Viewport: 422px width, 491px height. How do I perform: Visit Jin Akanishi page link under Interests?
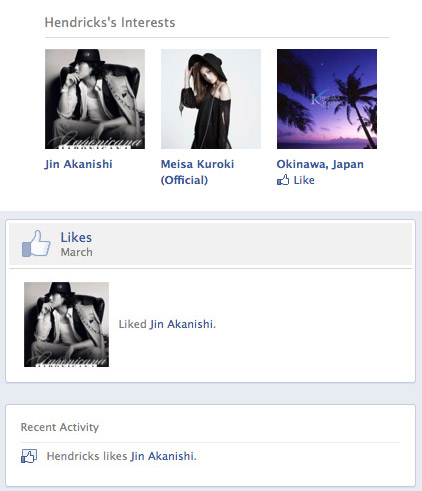point(78,164)
